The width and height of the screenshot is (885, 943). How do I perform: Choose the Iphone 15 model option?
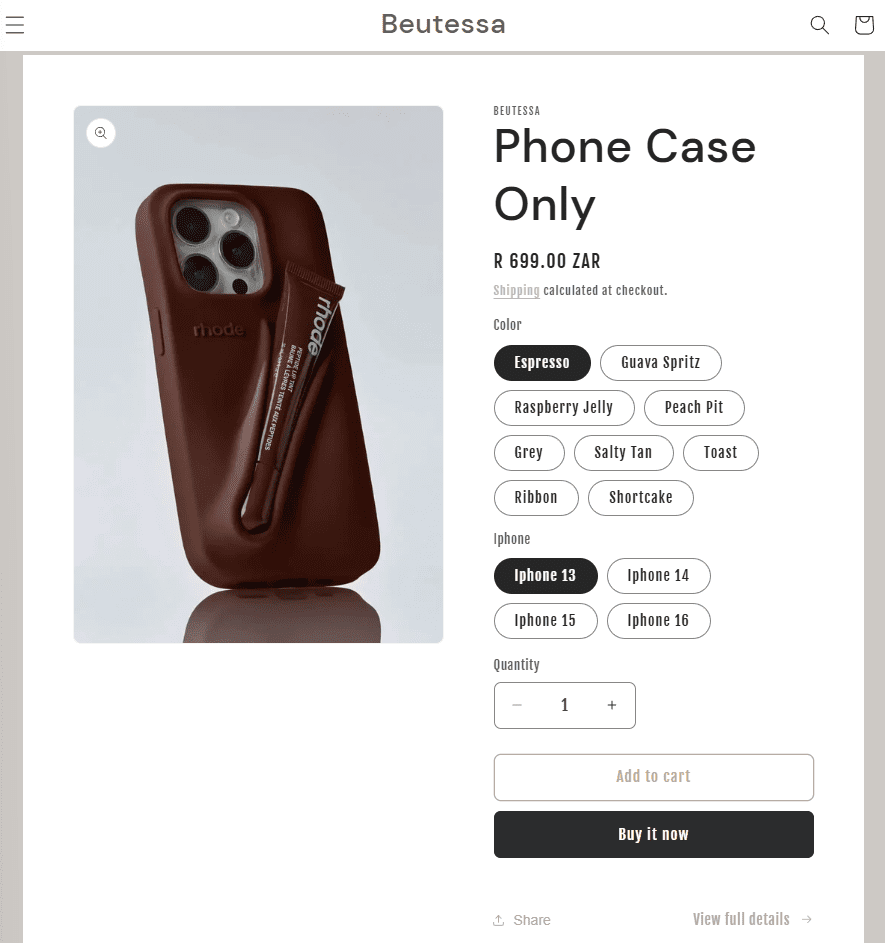click(x=545, y=621)
